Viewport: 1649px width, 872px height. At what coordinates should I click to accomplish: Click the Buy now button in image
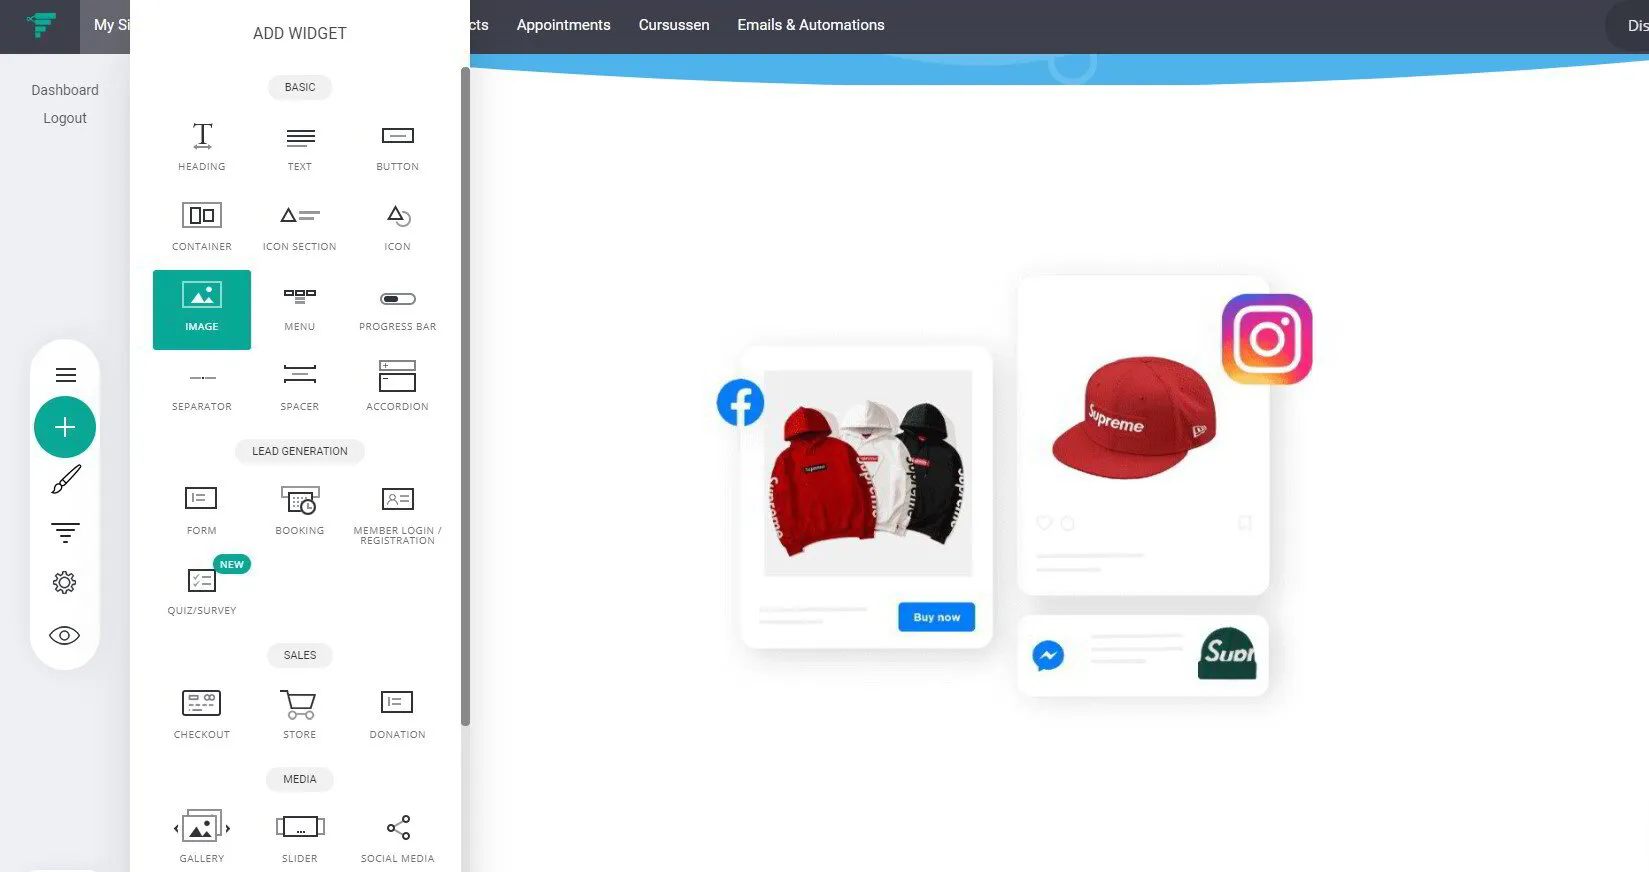(937, 617)
